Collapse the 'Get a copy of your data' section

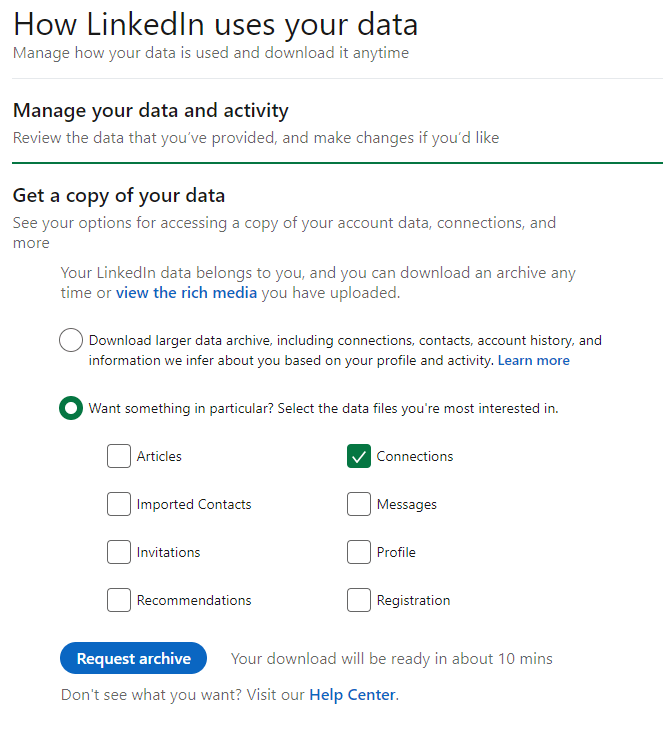click(119, 195)
